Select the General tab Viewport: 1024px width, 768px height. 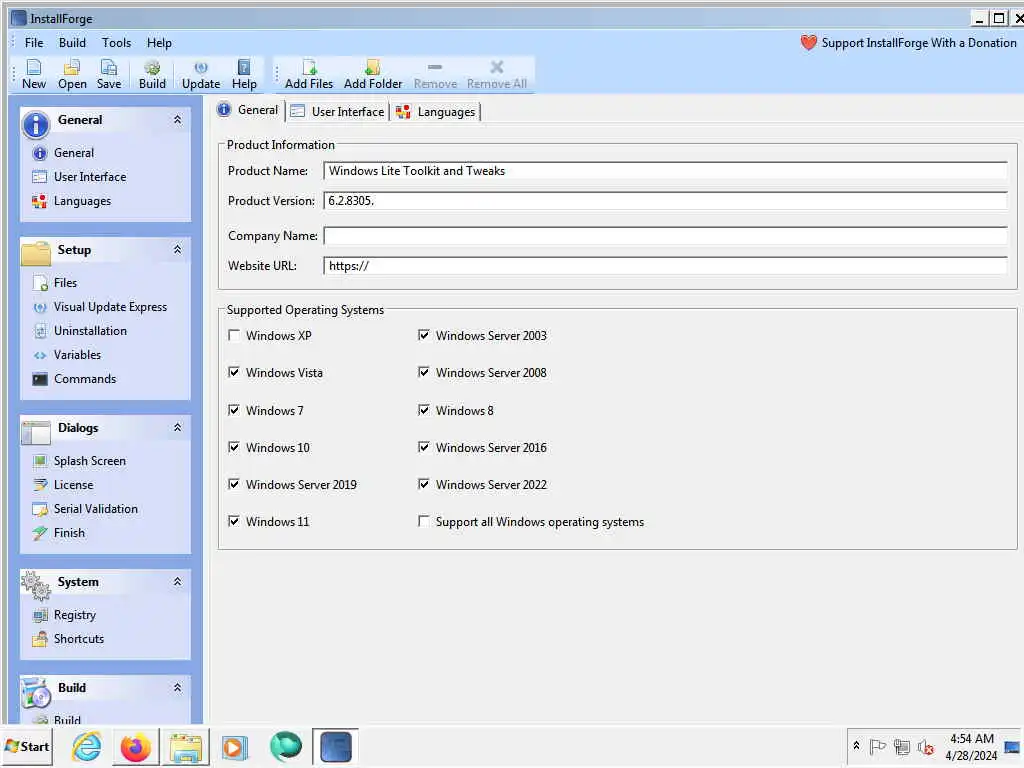tap(248, 110)
